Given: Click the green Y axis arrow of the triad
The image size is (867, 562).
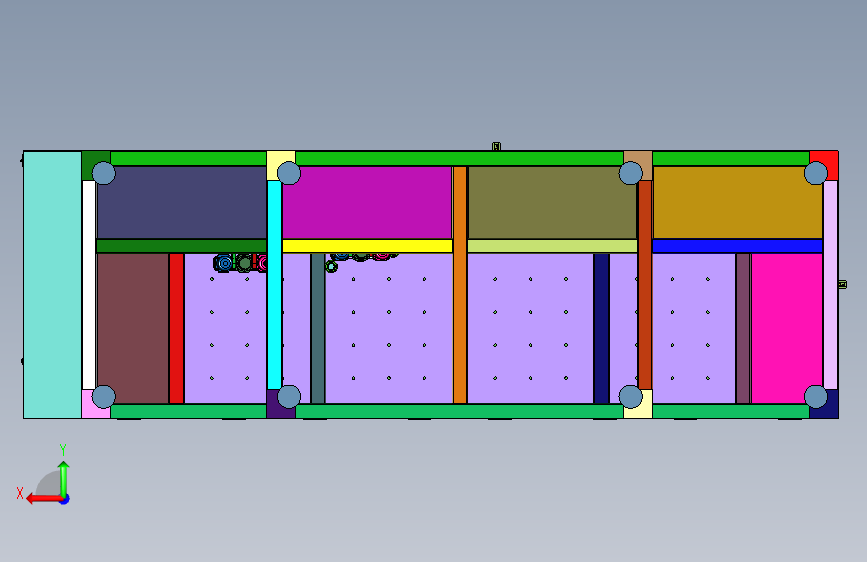Looking at the screenshot, I should click(64, 478).
